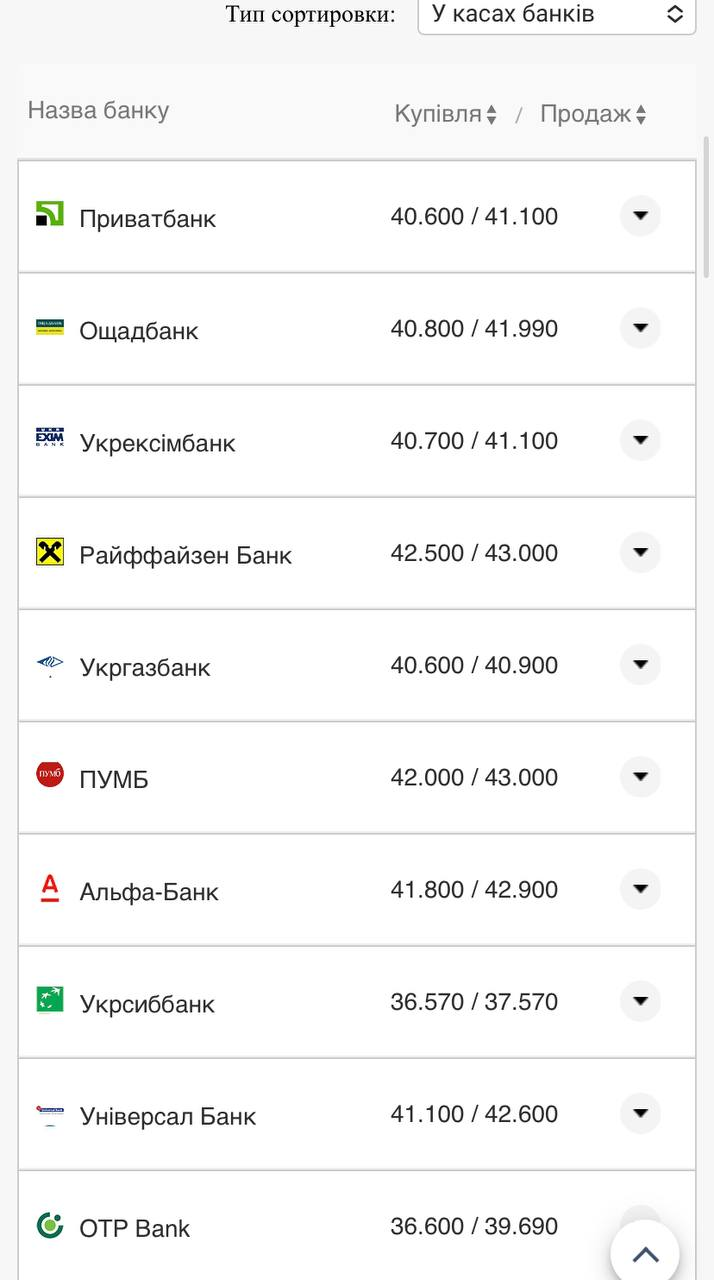Expand the Ощадбанк row arrow
Image resolution: width=714 pixels, height=1280 pixels.
[640, 327]
